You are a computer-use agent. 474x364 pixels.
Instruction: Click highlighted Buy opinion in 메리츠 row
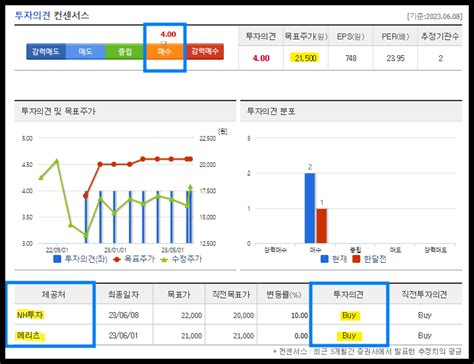tap(349, 336)
